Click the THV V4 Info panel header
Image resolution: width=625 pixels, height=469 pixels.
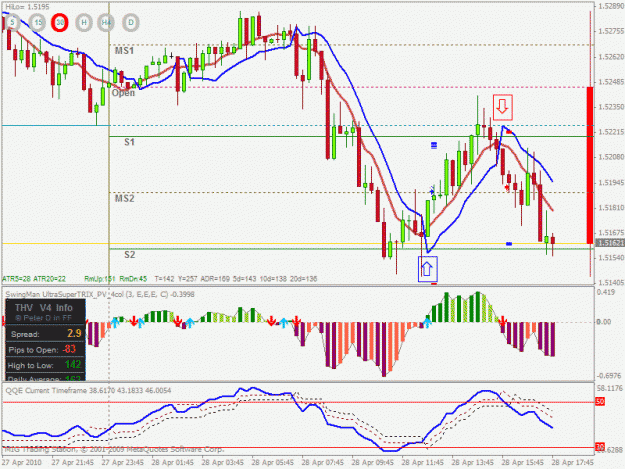44,308
